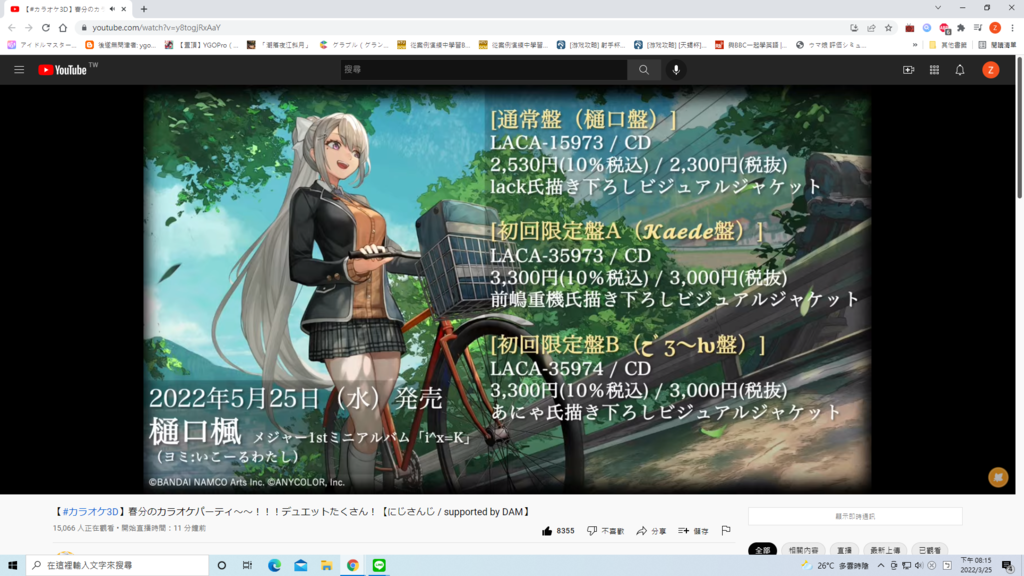Image resolution: width=1024 pixels, height=576 pixels.
Task: Open the YGOPro bookmark
Action: (x=202, y=45)
